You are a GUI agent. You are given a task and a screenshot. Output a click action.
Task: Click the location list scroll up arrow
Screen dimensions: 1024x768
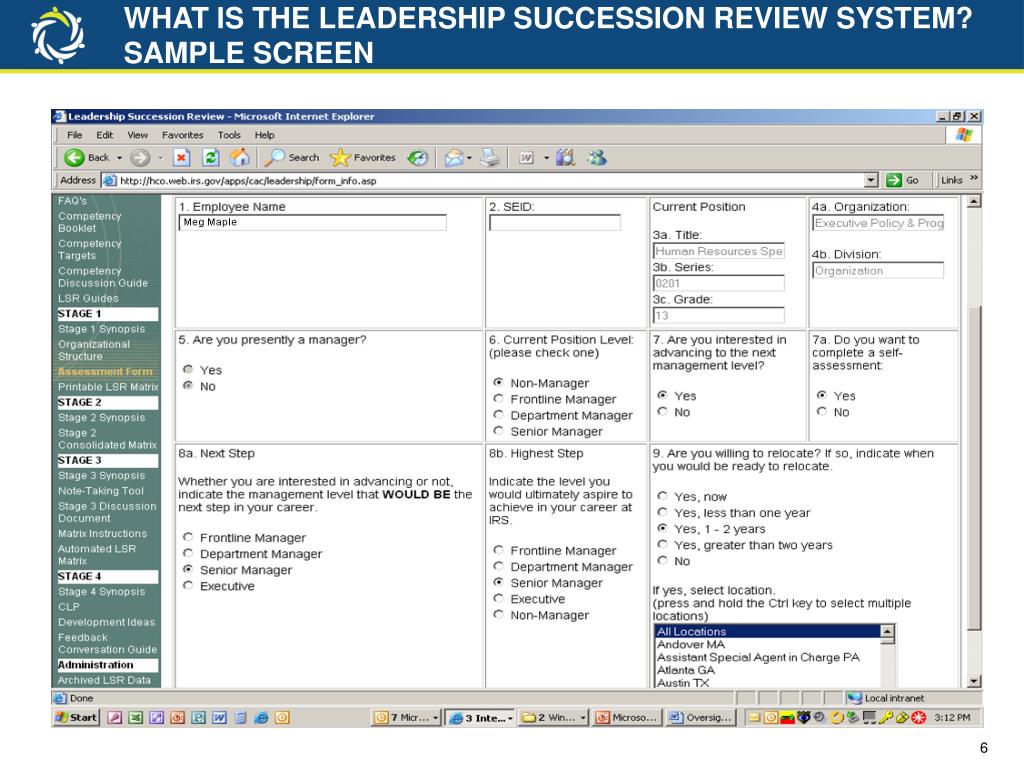887,632
